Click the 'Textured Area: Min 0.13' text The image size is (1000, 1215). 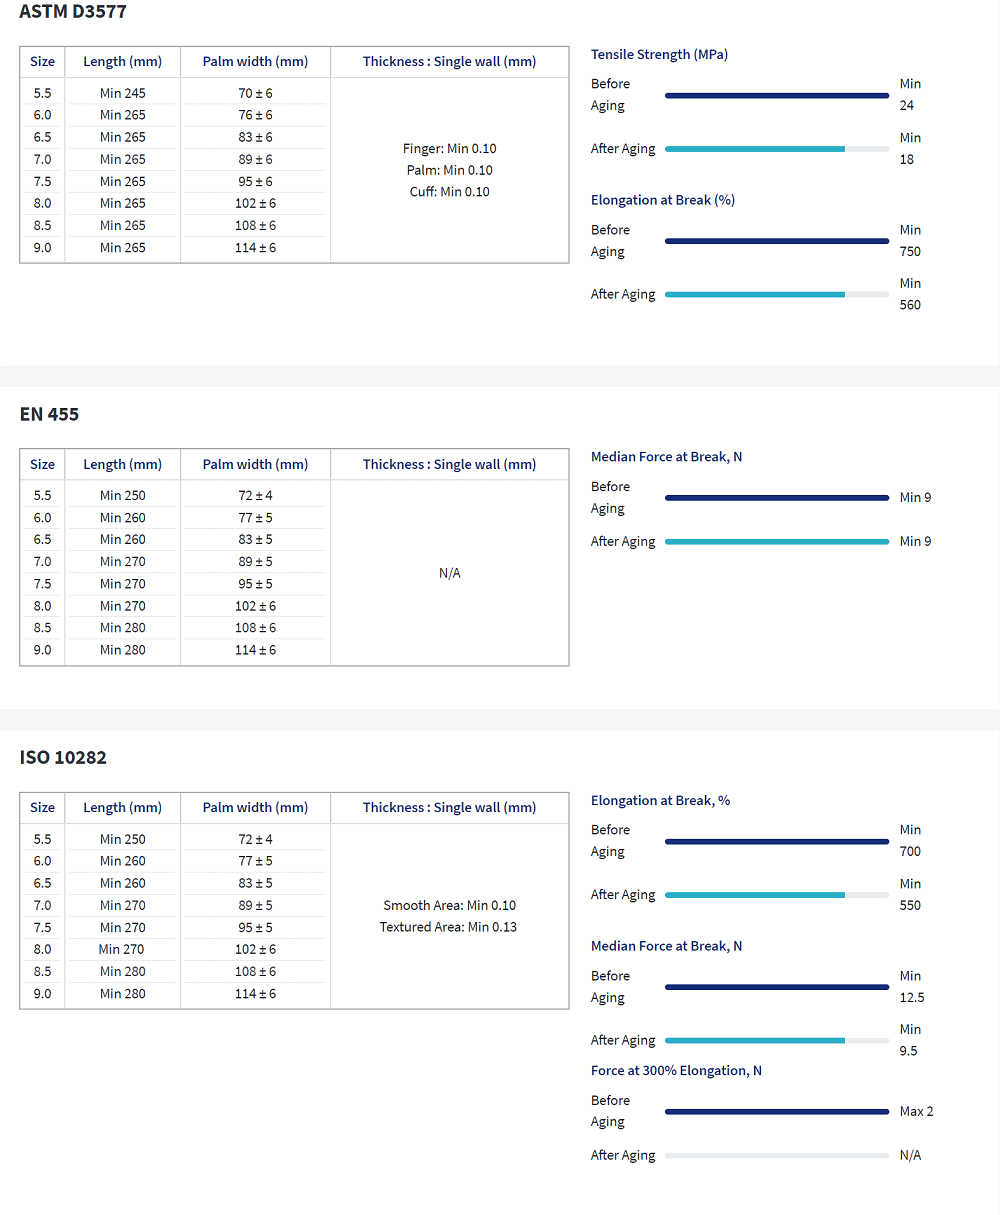[448, 927]
